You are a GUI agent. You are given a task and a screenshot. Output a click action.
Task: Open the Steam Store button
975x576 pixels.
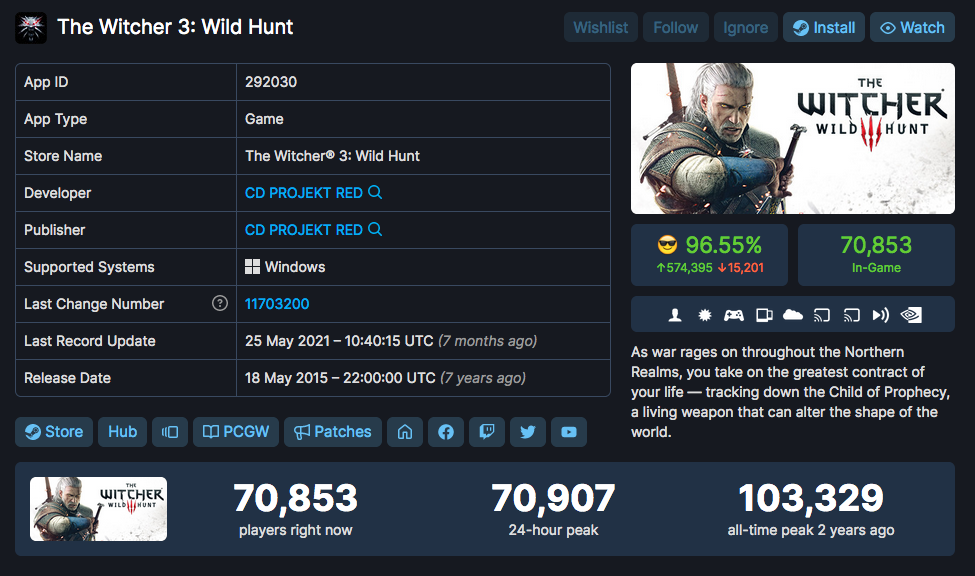tap(54, 432)
